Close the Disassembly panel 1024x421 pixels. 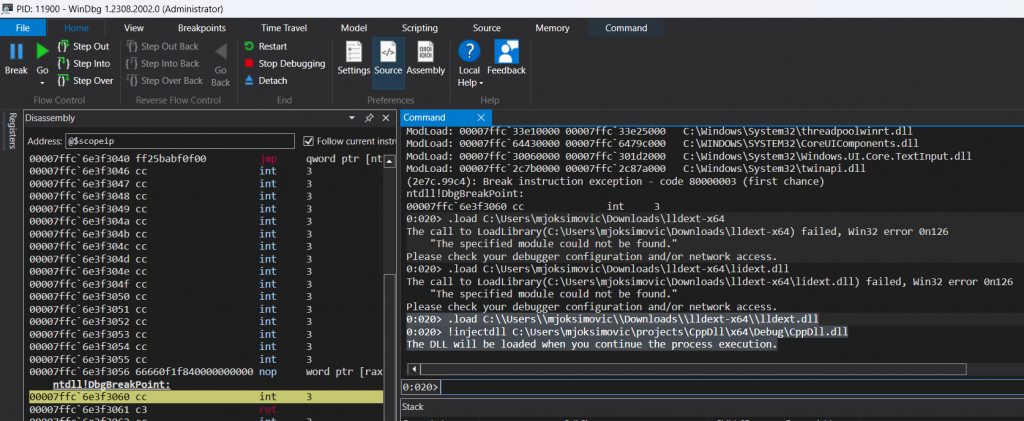tap(386, 118)
